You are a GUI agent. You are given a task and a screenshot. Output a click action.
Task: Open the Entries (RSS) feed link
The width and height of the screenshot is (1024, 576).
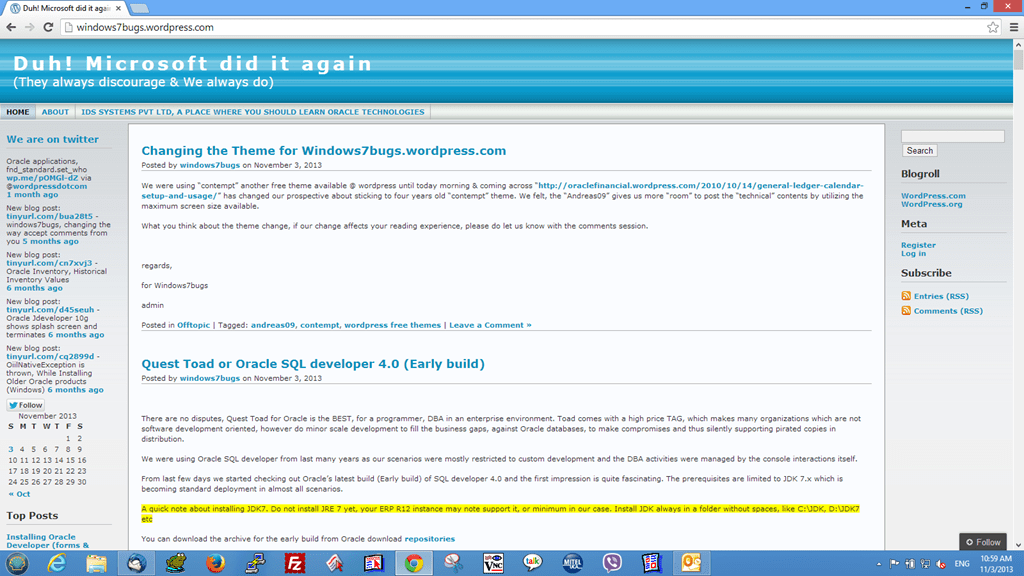point(941,296)
